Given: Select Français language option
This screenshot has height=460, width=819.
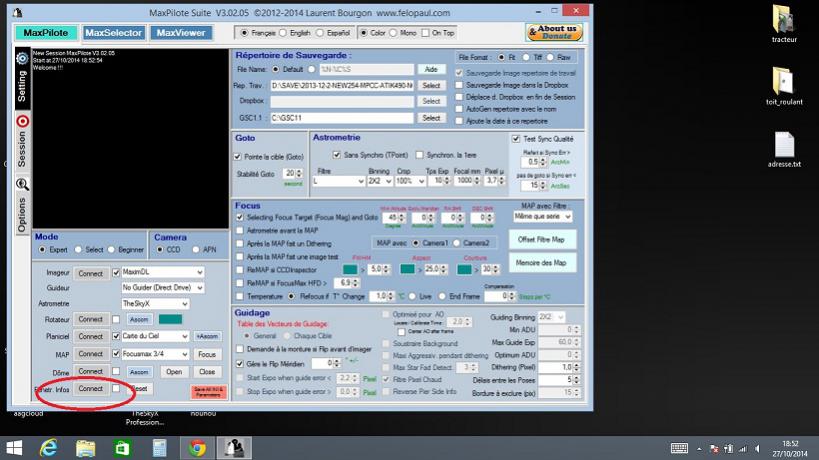Looking at the screenshot, I should coord(244,33).
